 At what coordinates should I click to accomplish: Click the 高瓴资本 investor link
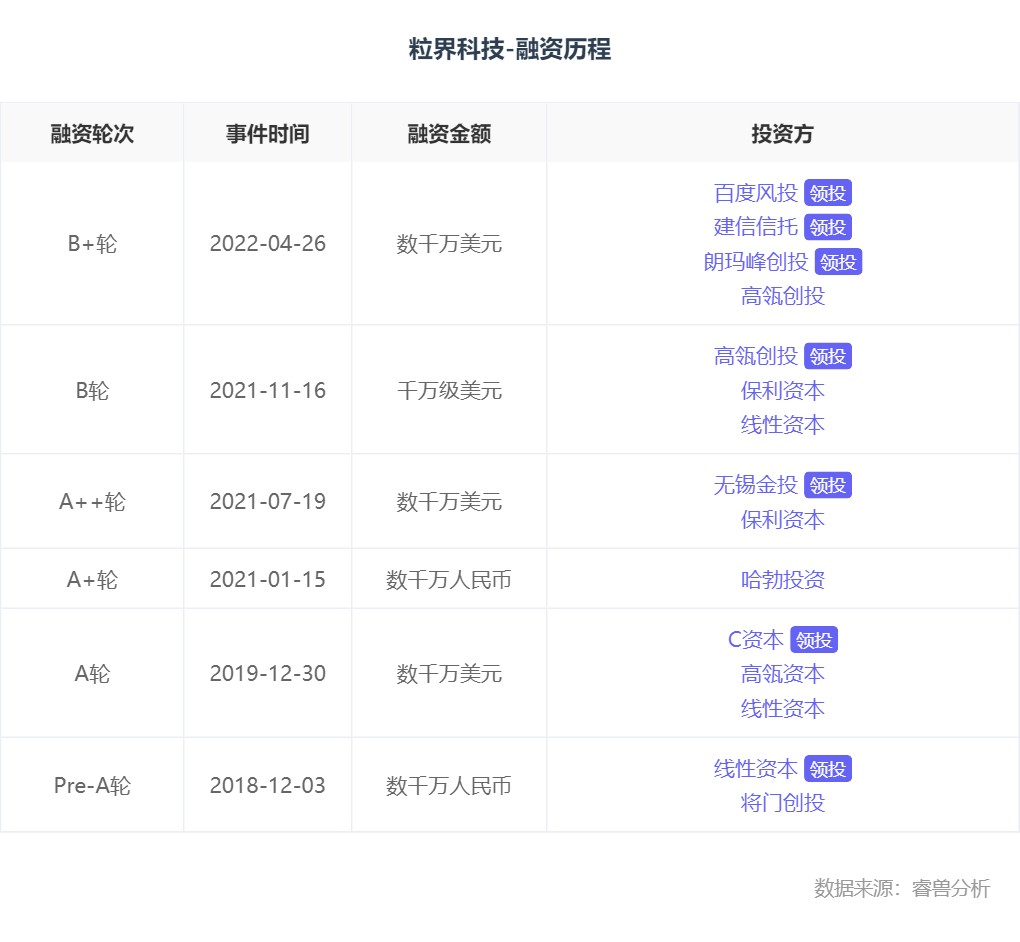[x=783, y=675]
